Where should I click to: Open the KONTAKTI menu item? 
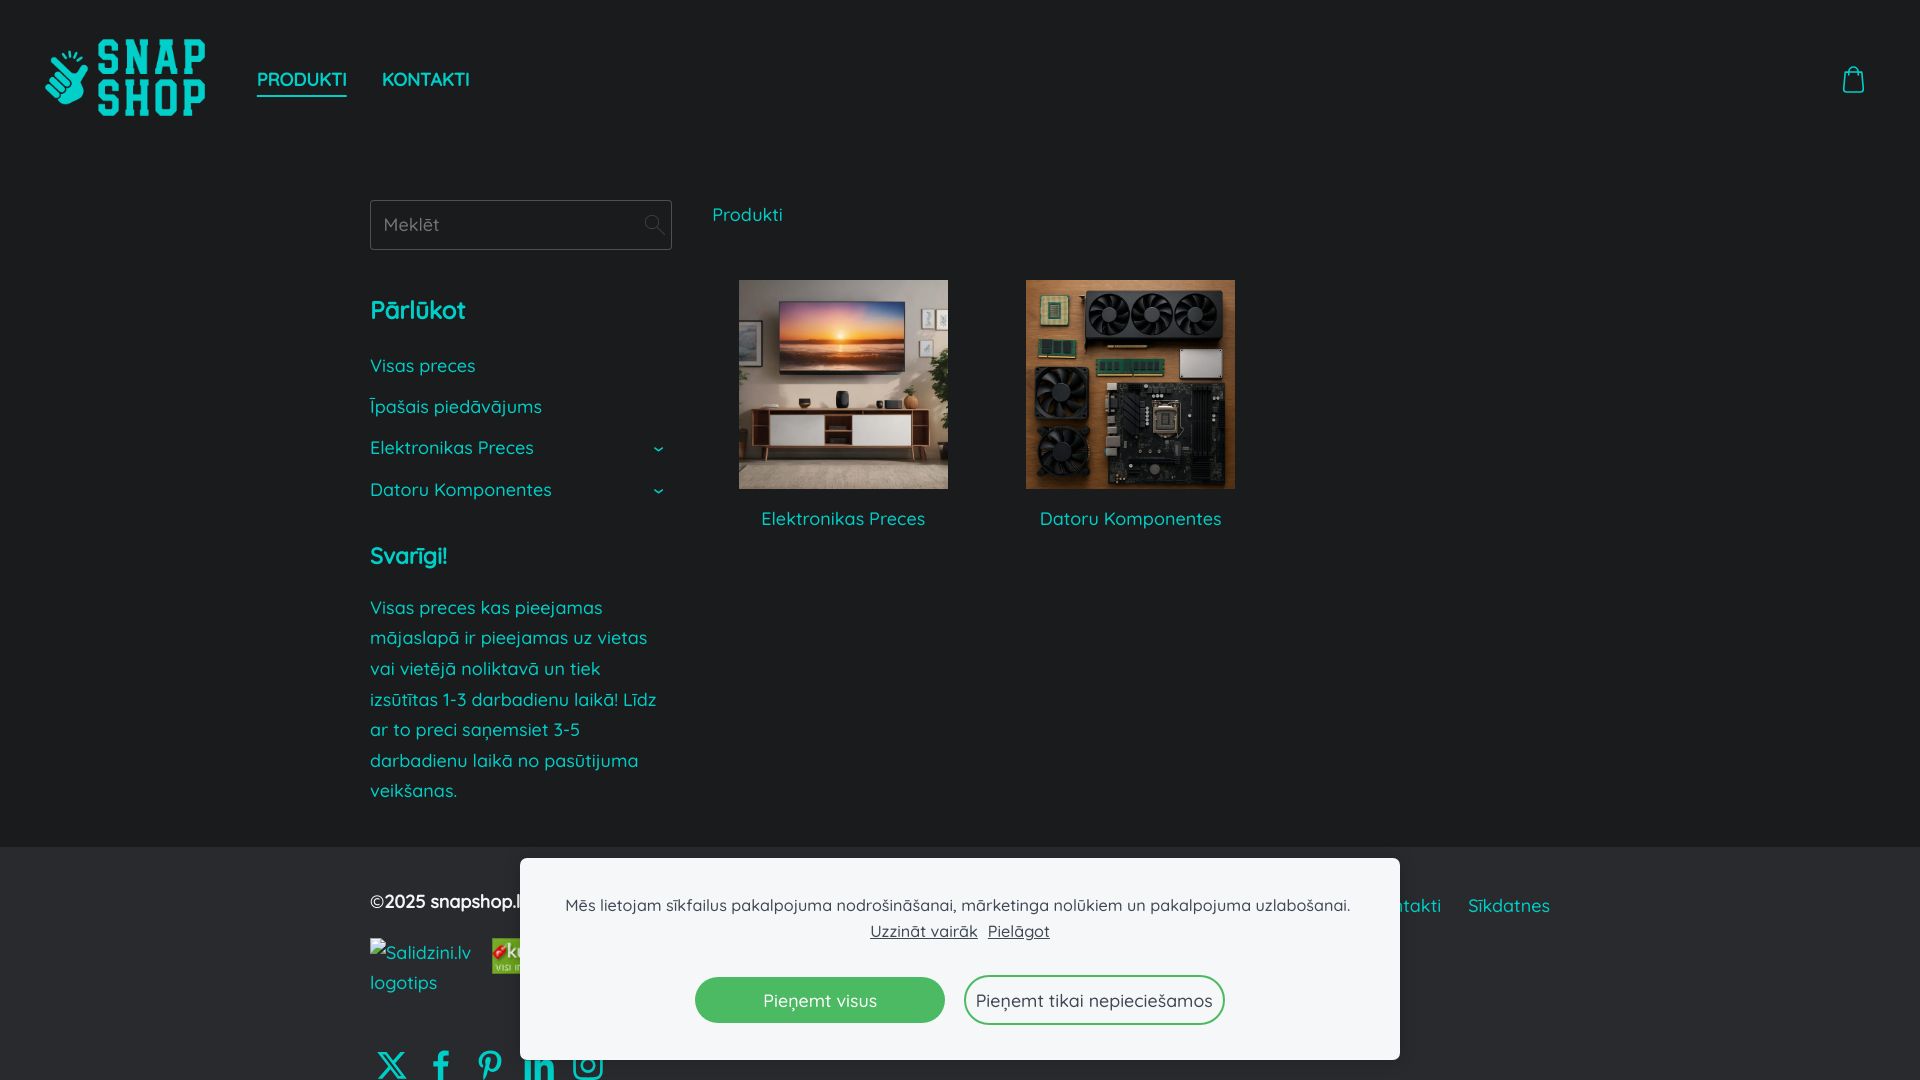click(426, 79)
